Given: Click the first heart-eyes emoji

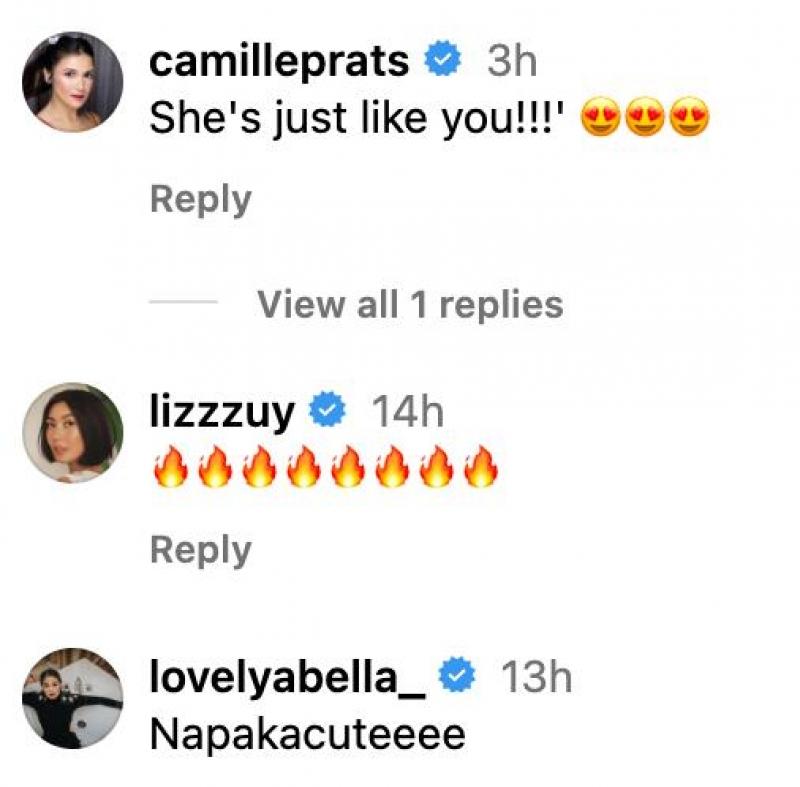Looking at the screenshot, I should (601, 116).
